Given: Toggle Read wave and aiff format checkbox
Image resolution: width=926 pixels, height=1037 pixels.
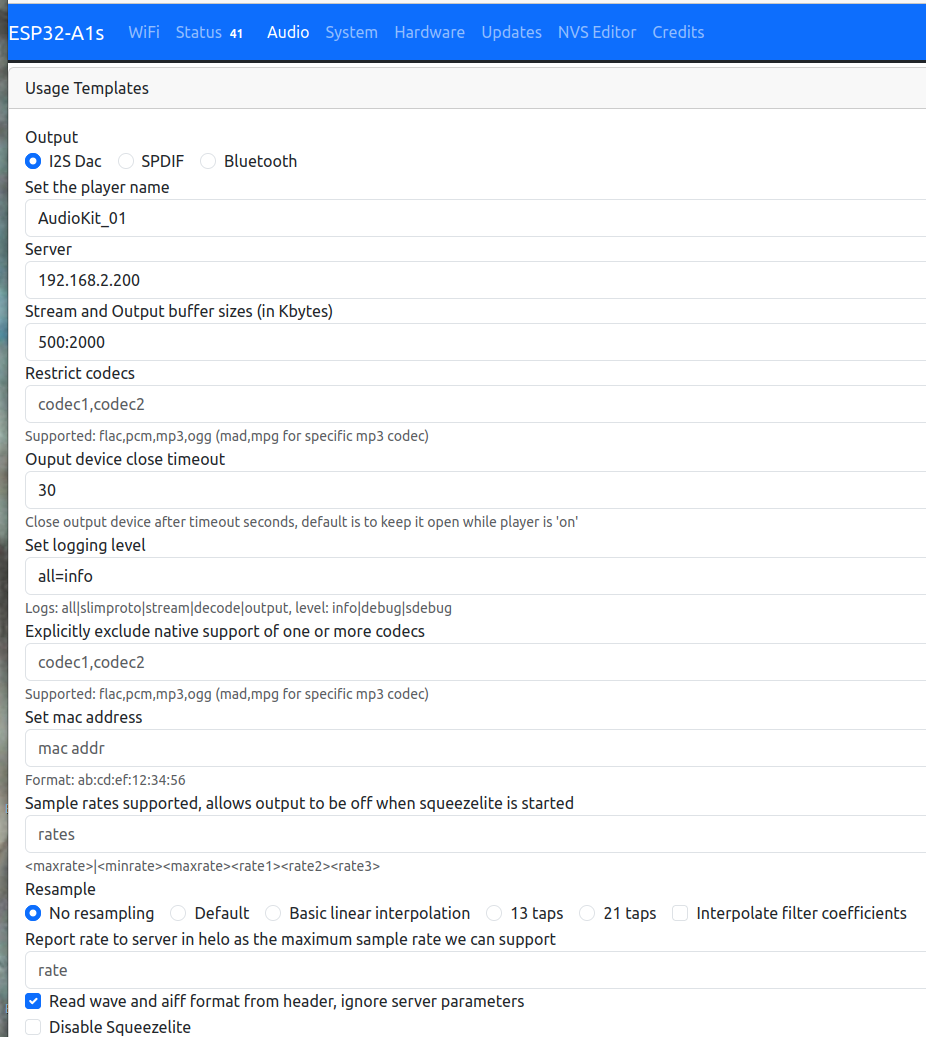Looking at the screenshot, I should [34, 1001].
